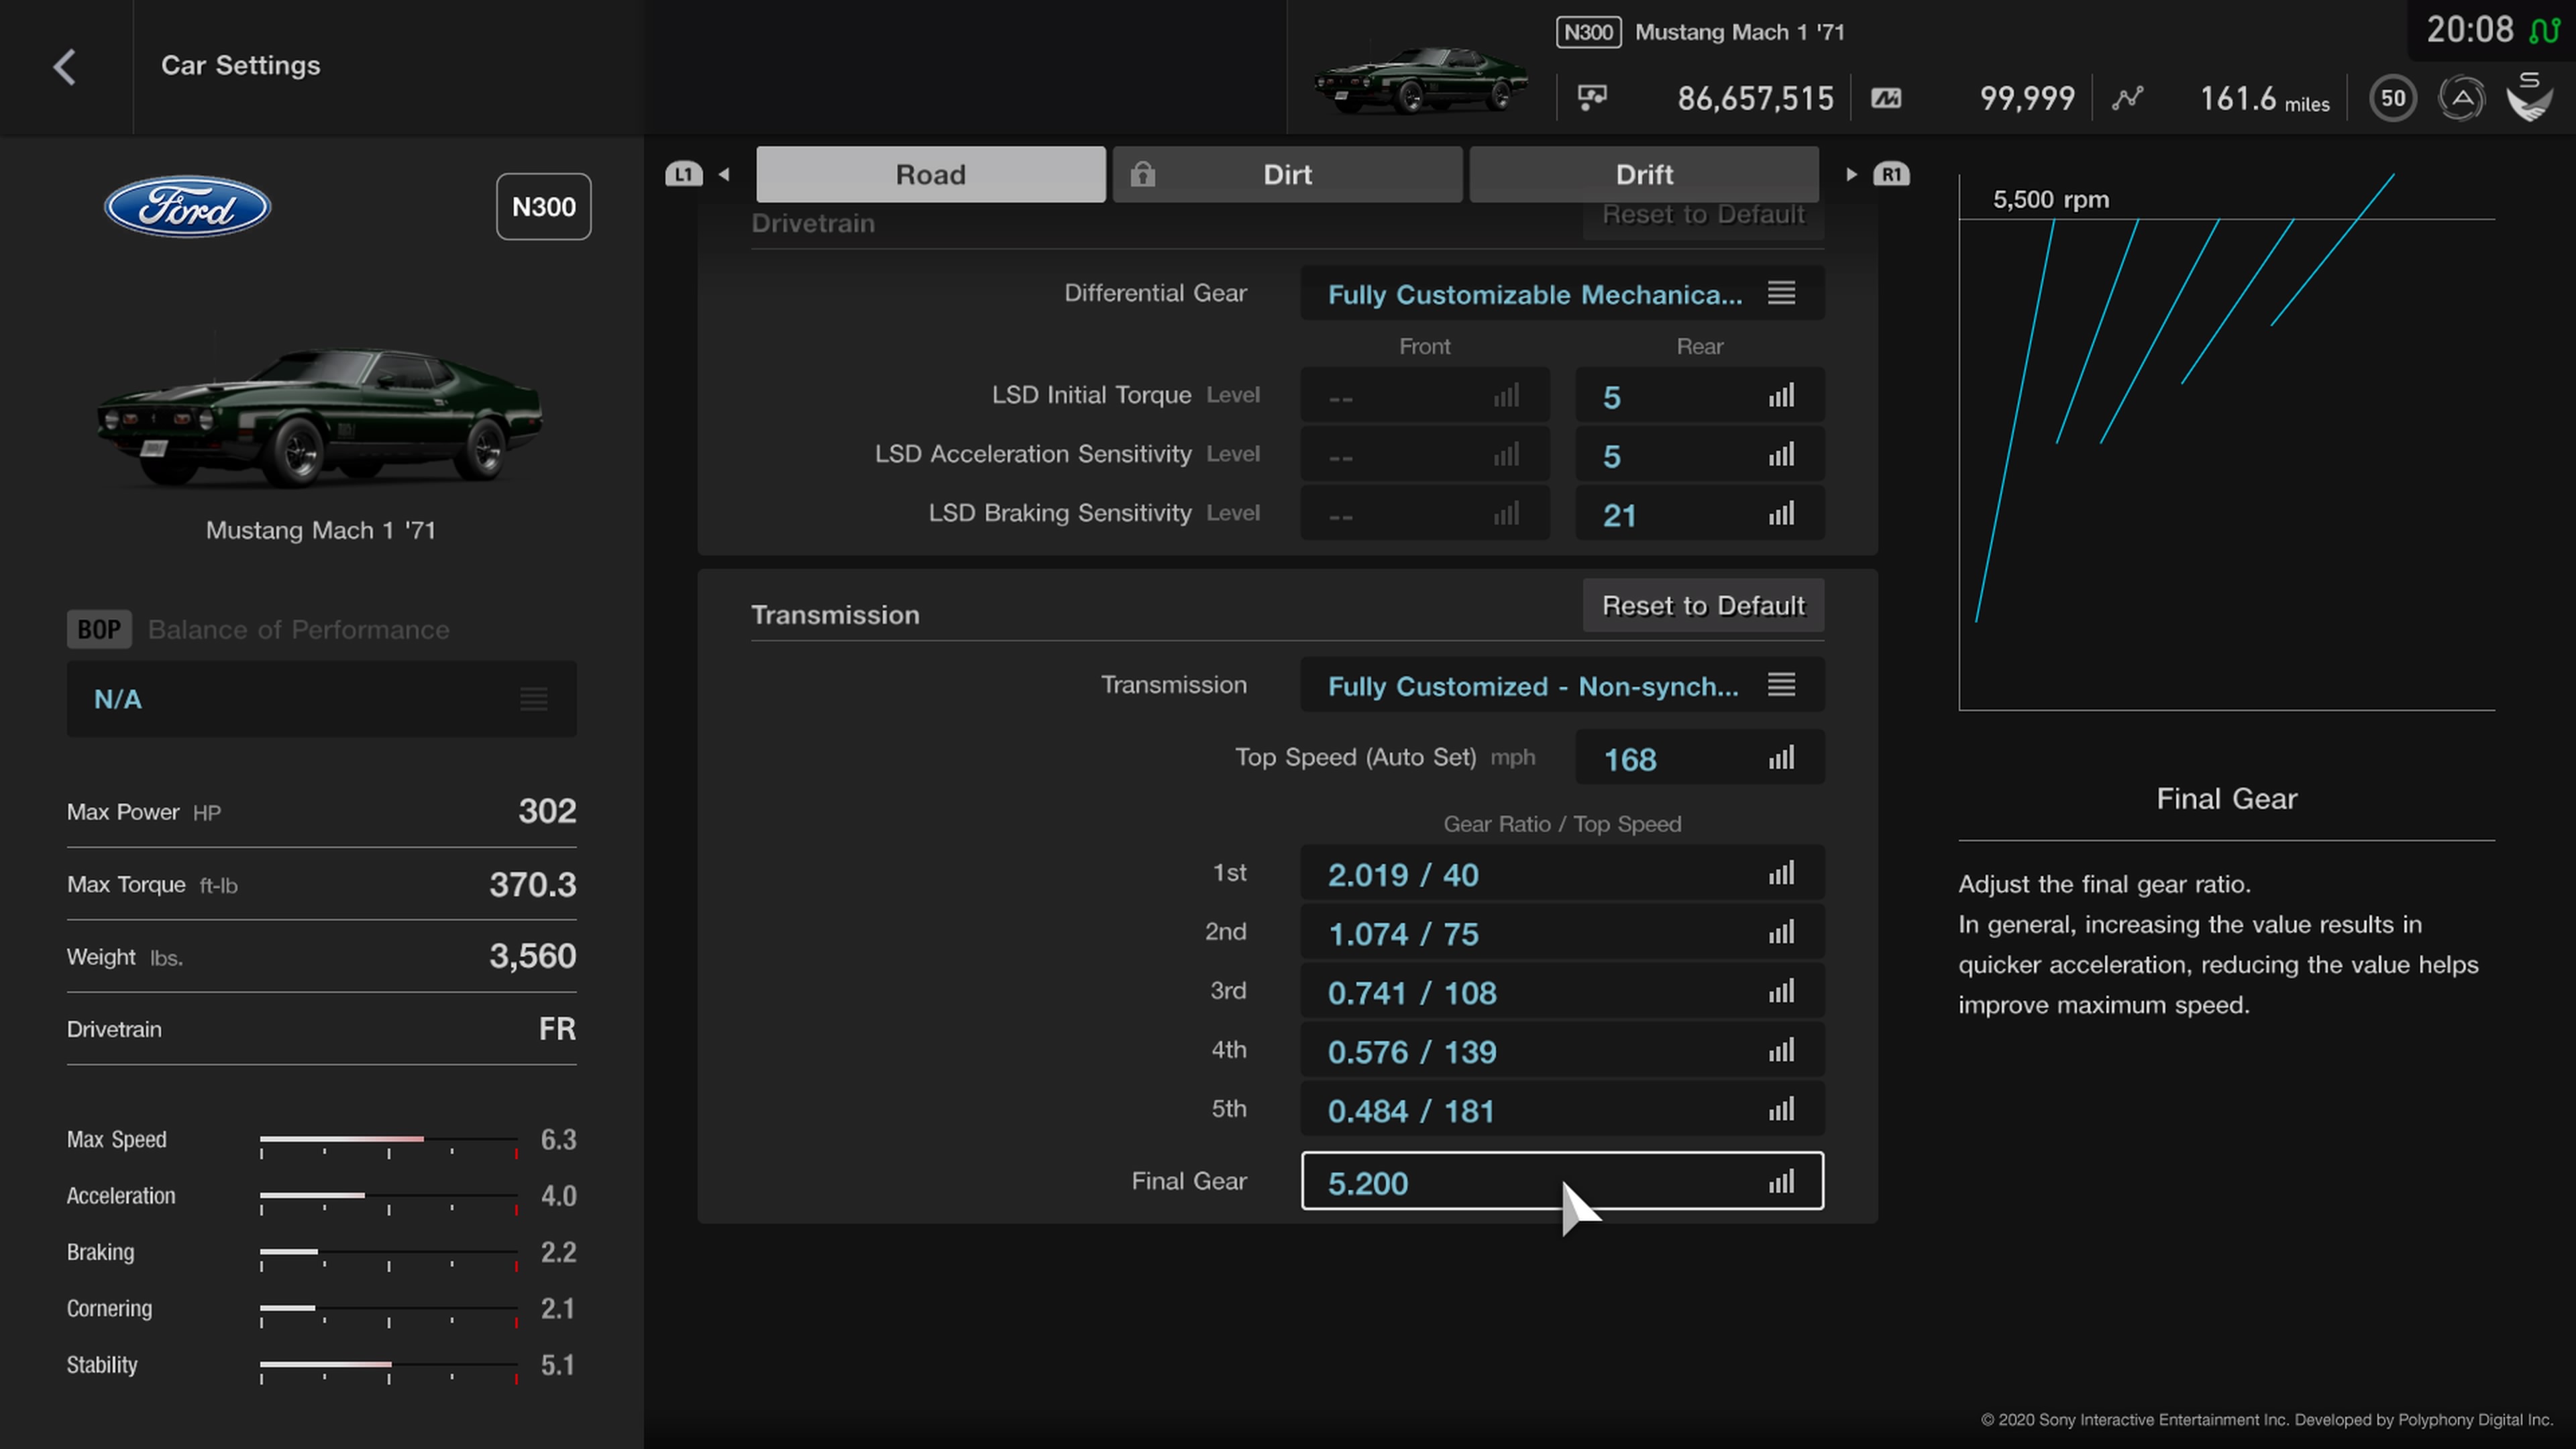Adjust rear LSD Braking Sensitivity value 21
Image resolution: width=2576 pixels, height=1449 pixels.
pyautogui.click(x=1700, y=513)
